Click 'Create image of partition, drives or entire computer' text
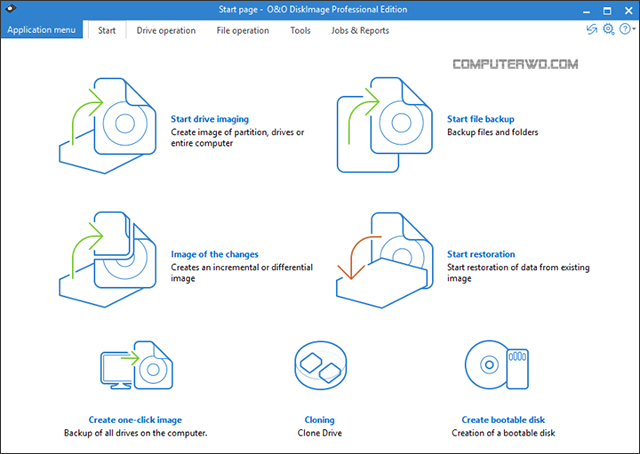 point(238,138)
